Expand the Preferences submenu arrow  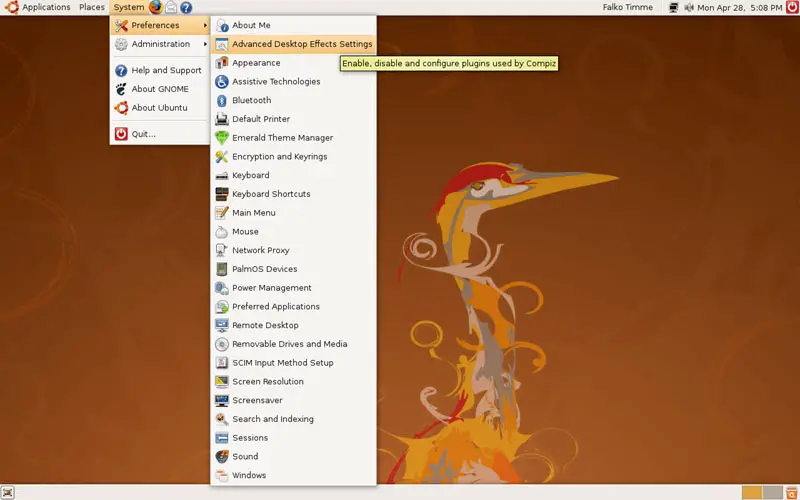tap(205, 25)
